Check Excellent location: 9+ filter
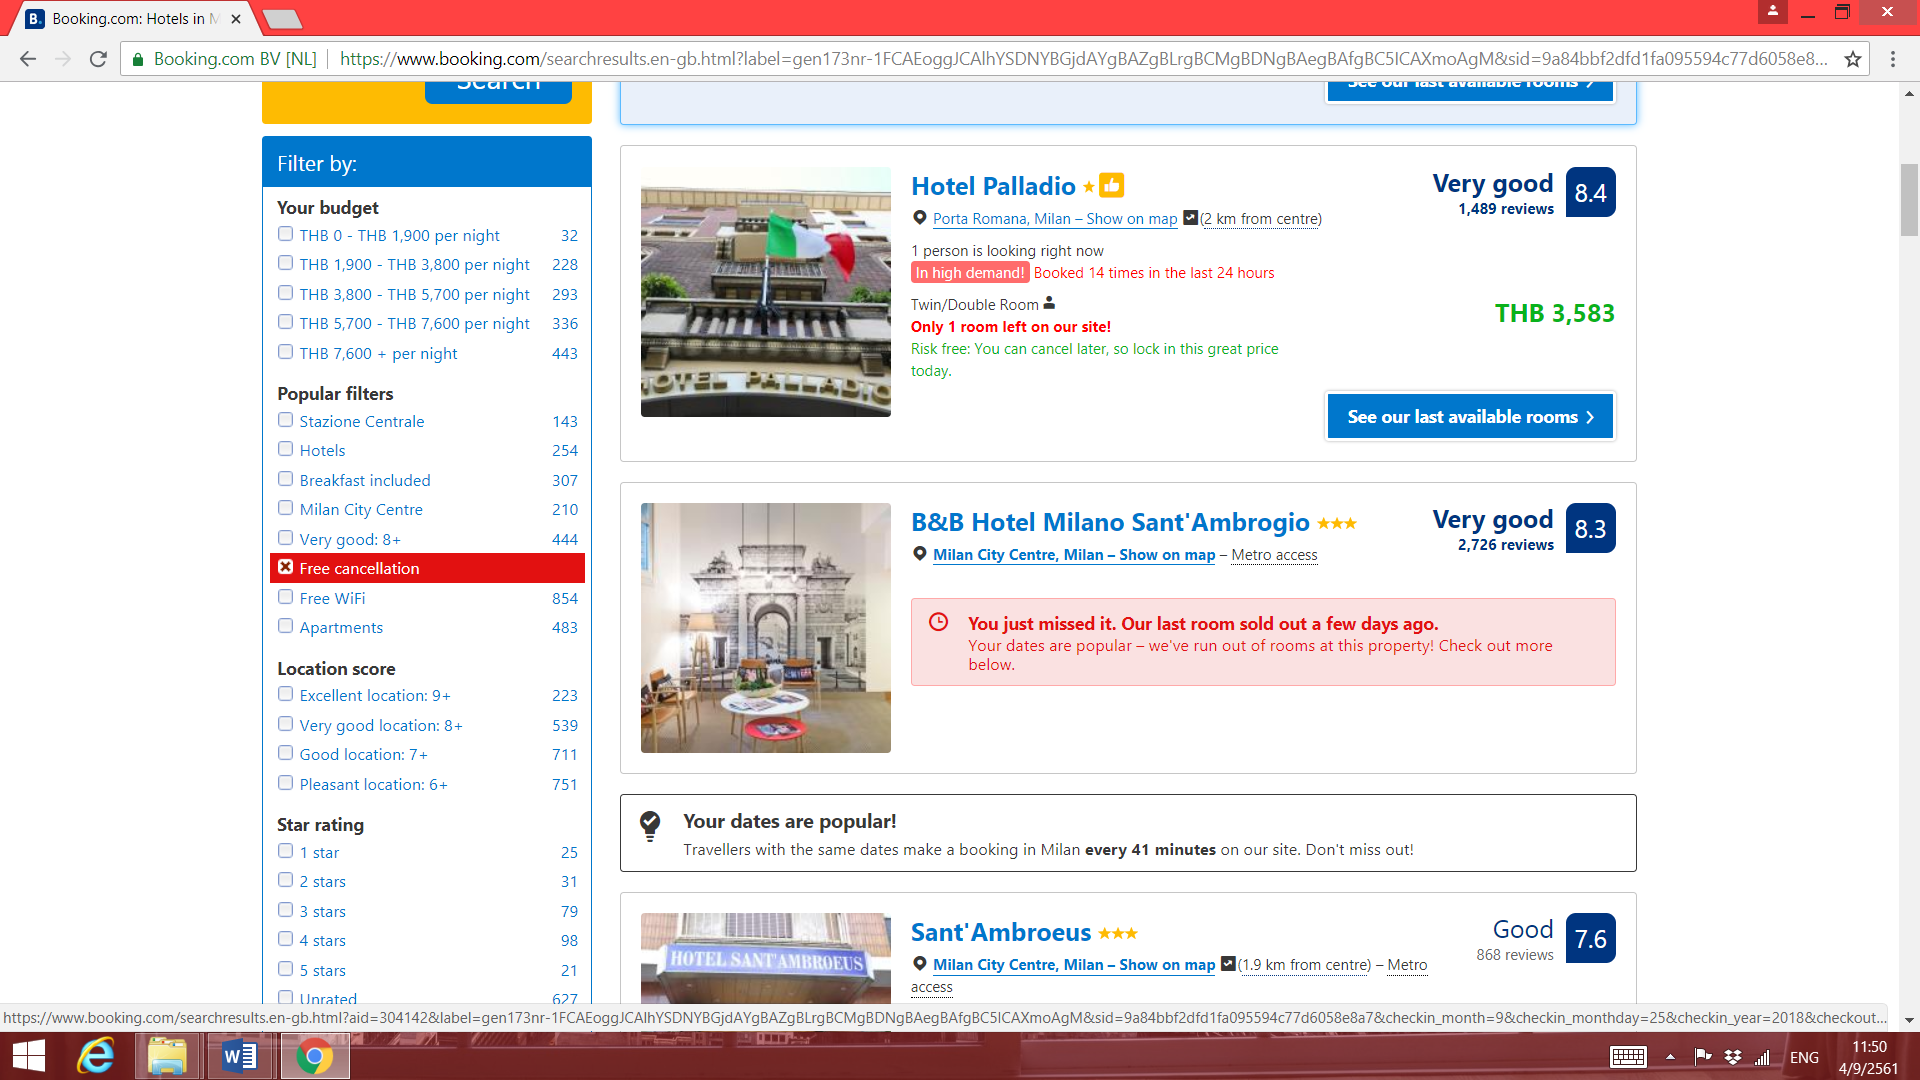Viewport: 1920px width, 1080px height. tap(285, 694)
